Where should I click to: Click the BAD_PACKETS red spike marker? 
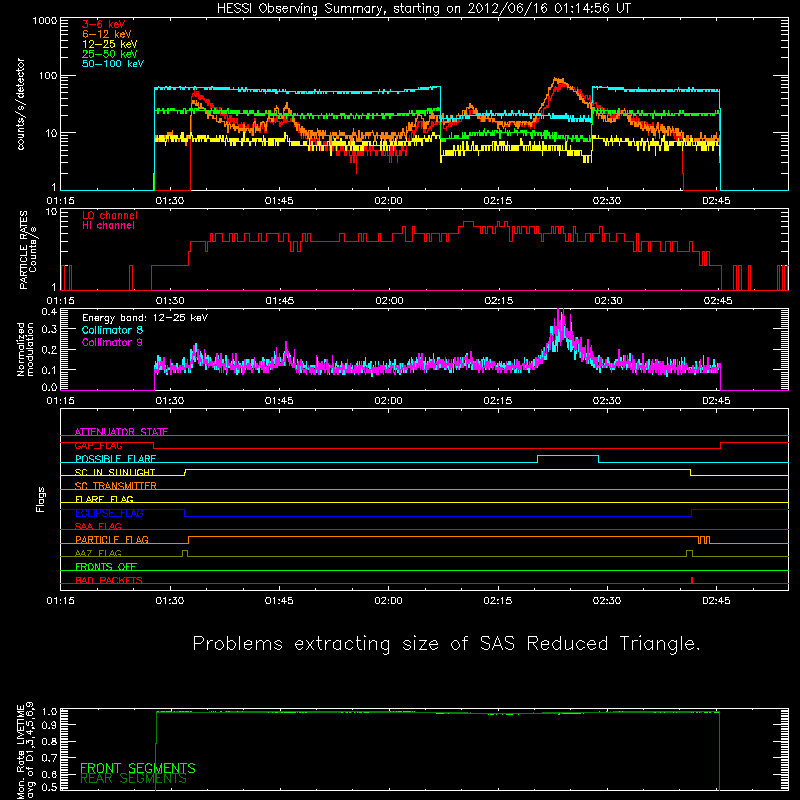point(692,580)
